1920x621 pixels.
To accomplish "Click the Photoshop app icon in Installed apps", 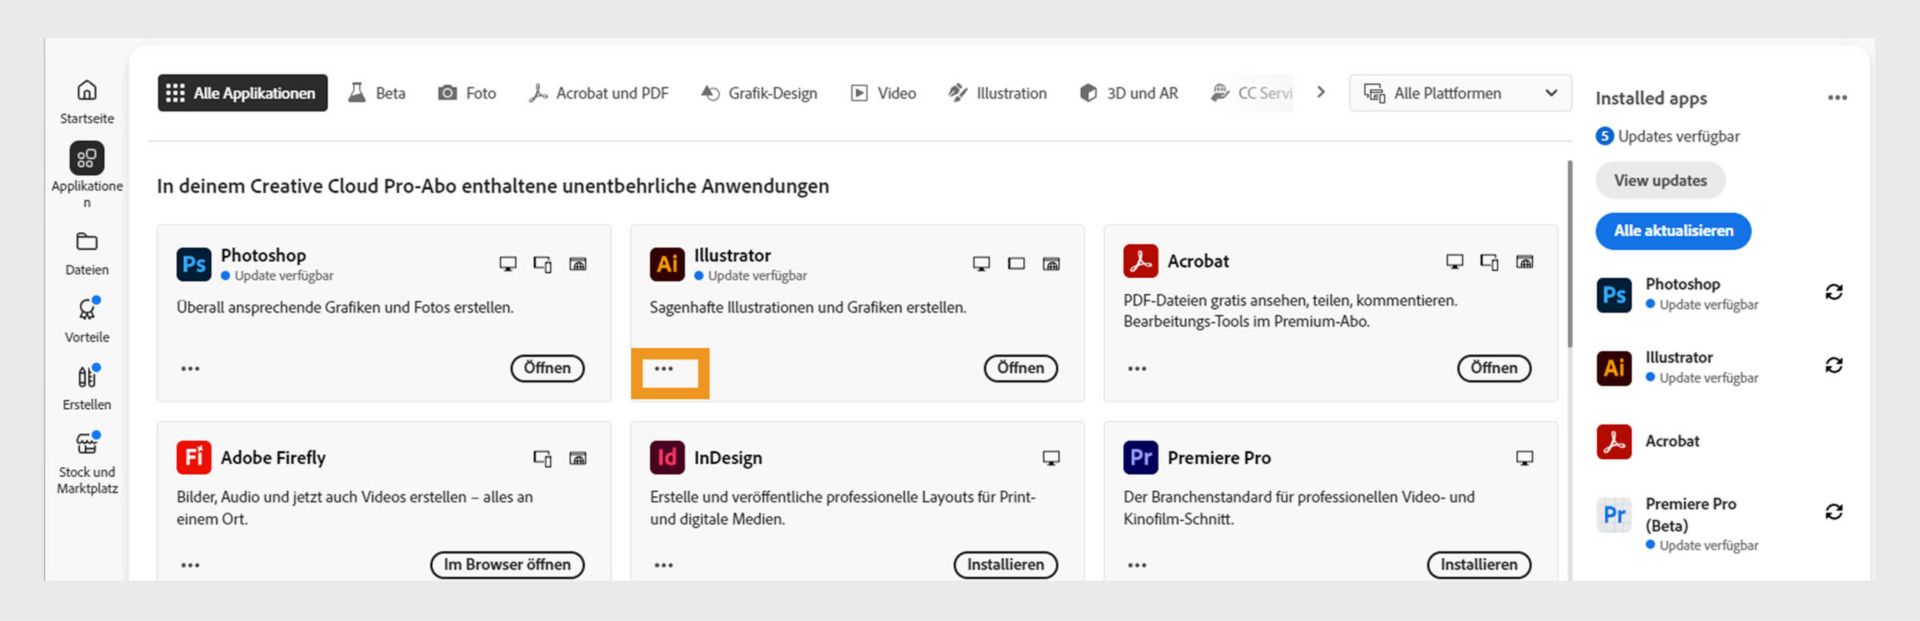I will point(1614,295).
